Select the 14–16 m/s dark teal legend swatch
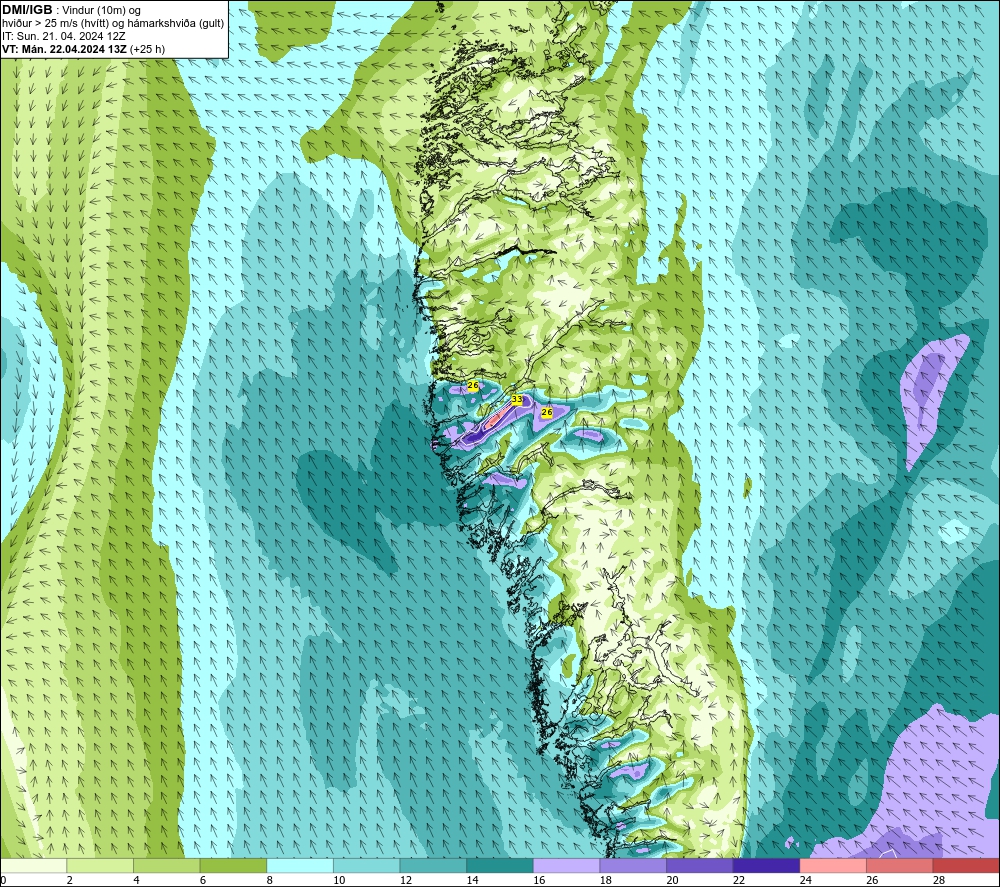The height and width of the screenshot is (887, 1000). point(500,866)
